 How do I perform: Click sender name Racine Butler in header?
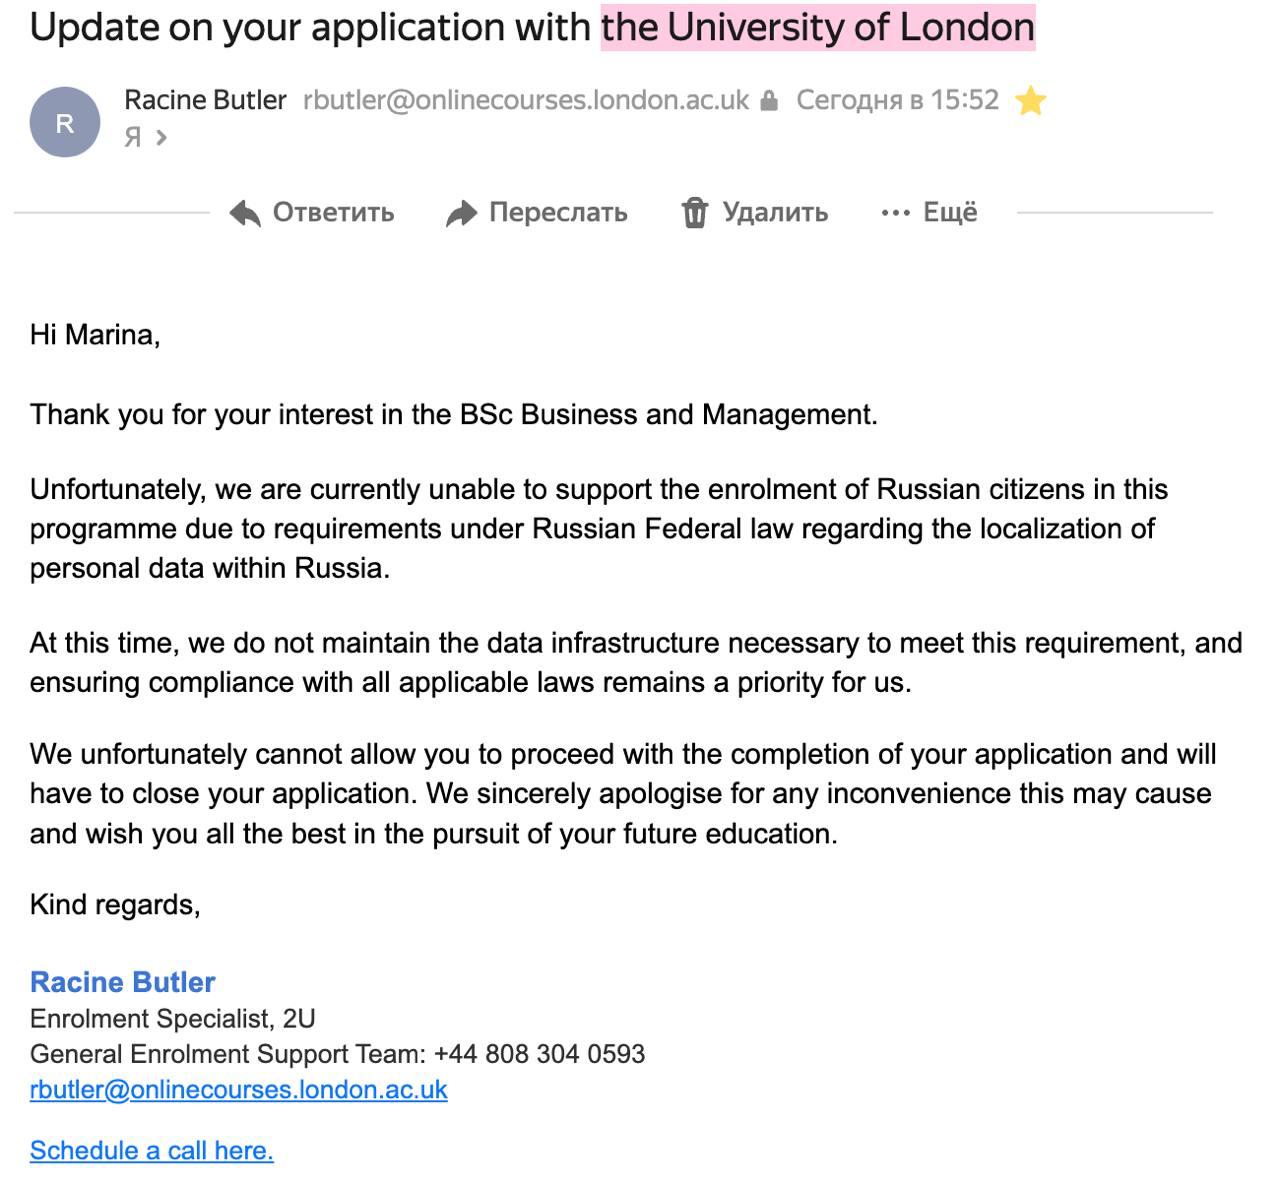coord(205,100)
